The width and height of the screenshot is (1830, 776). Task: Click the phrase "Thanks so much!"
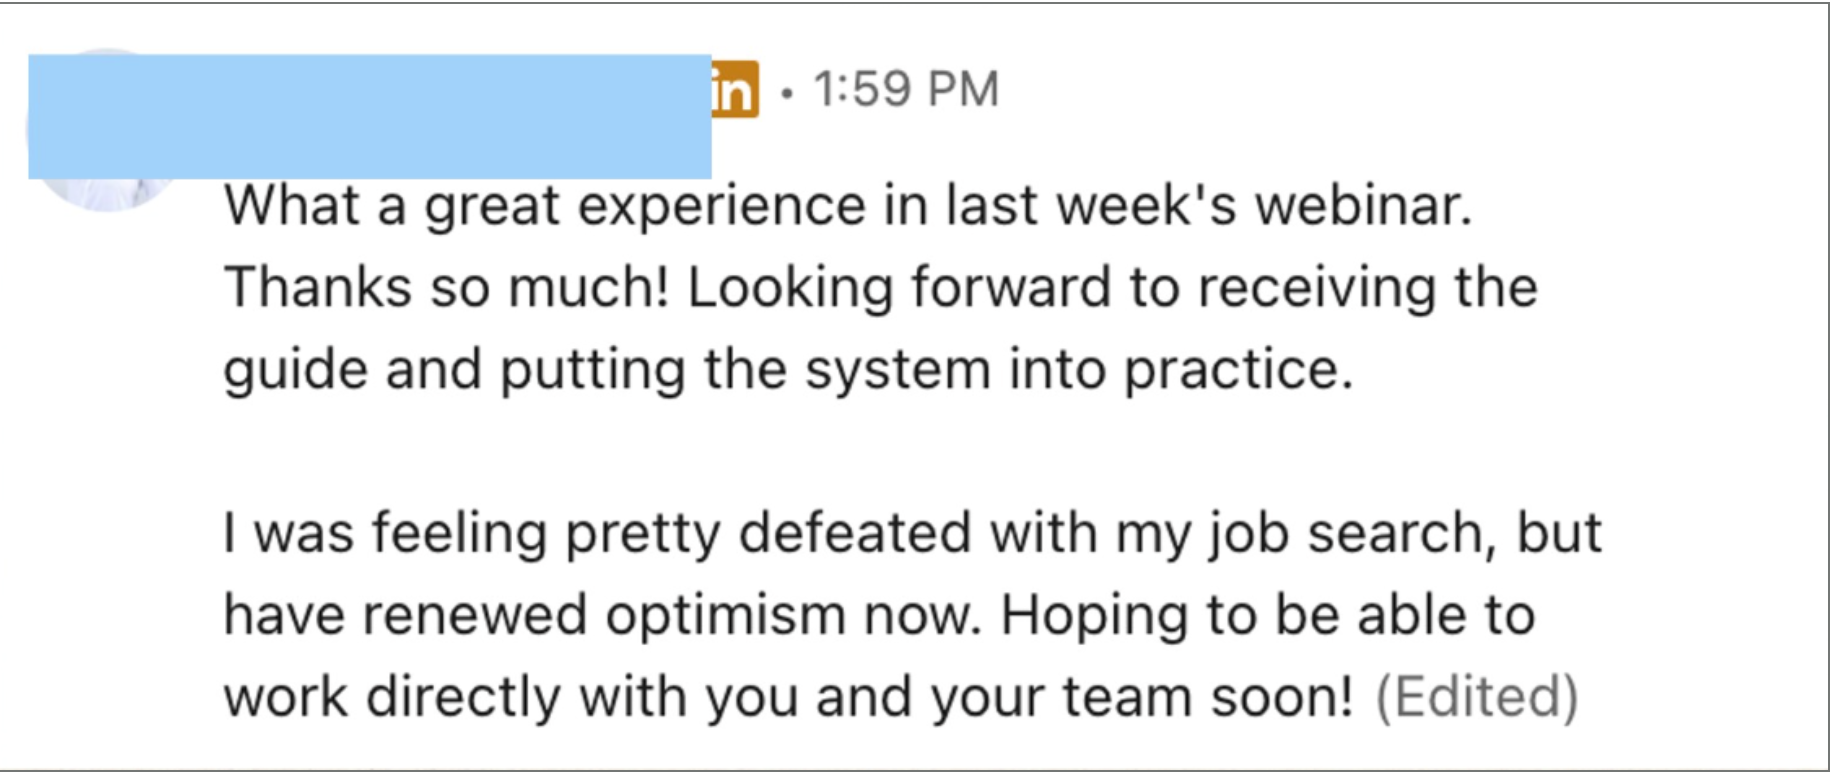coord(447,288)
